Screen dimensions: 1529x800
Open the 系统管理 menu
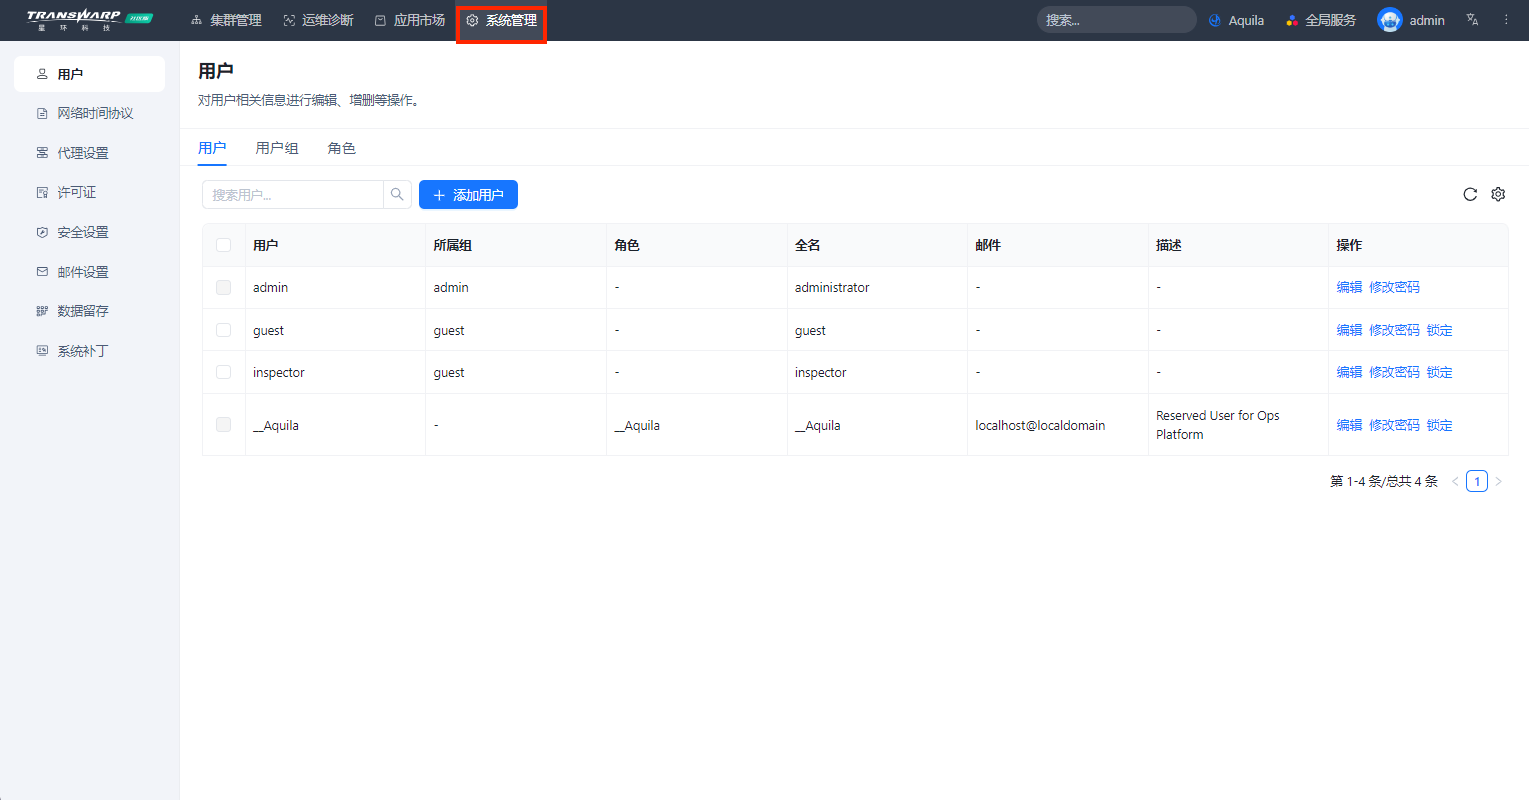(501, 20)
